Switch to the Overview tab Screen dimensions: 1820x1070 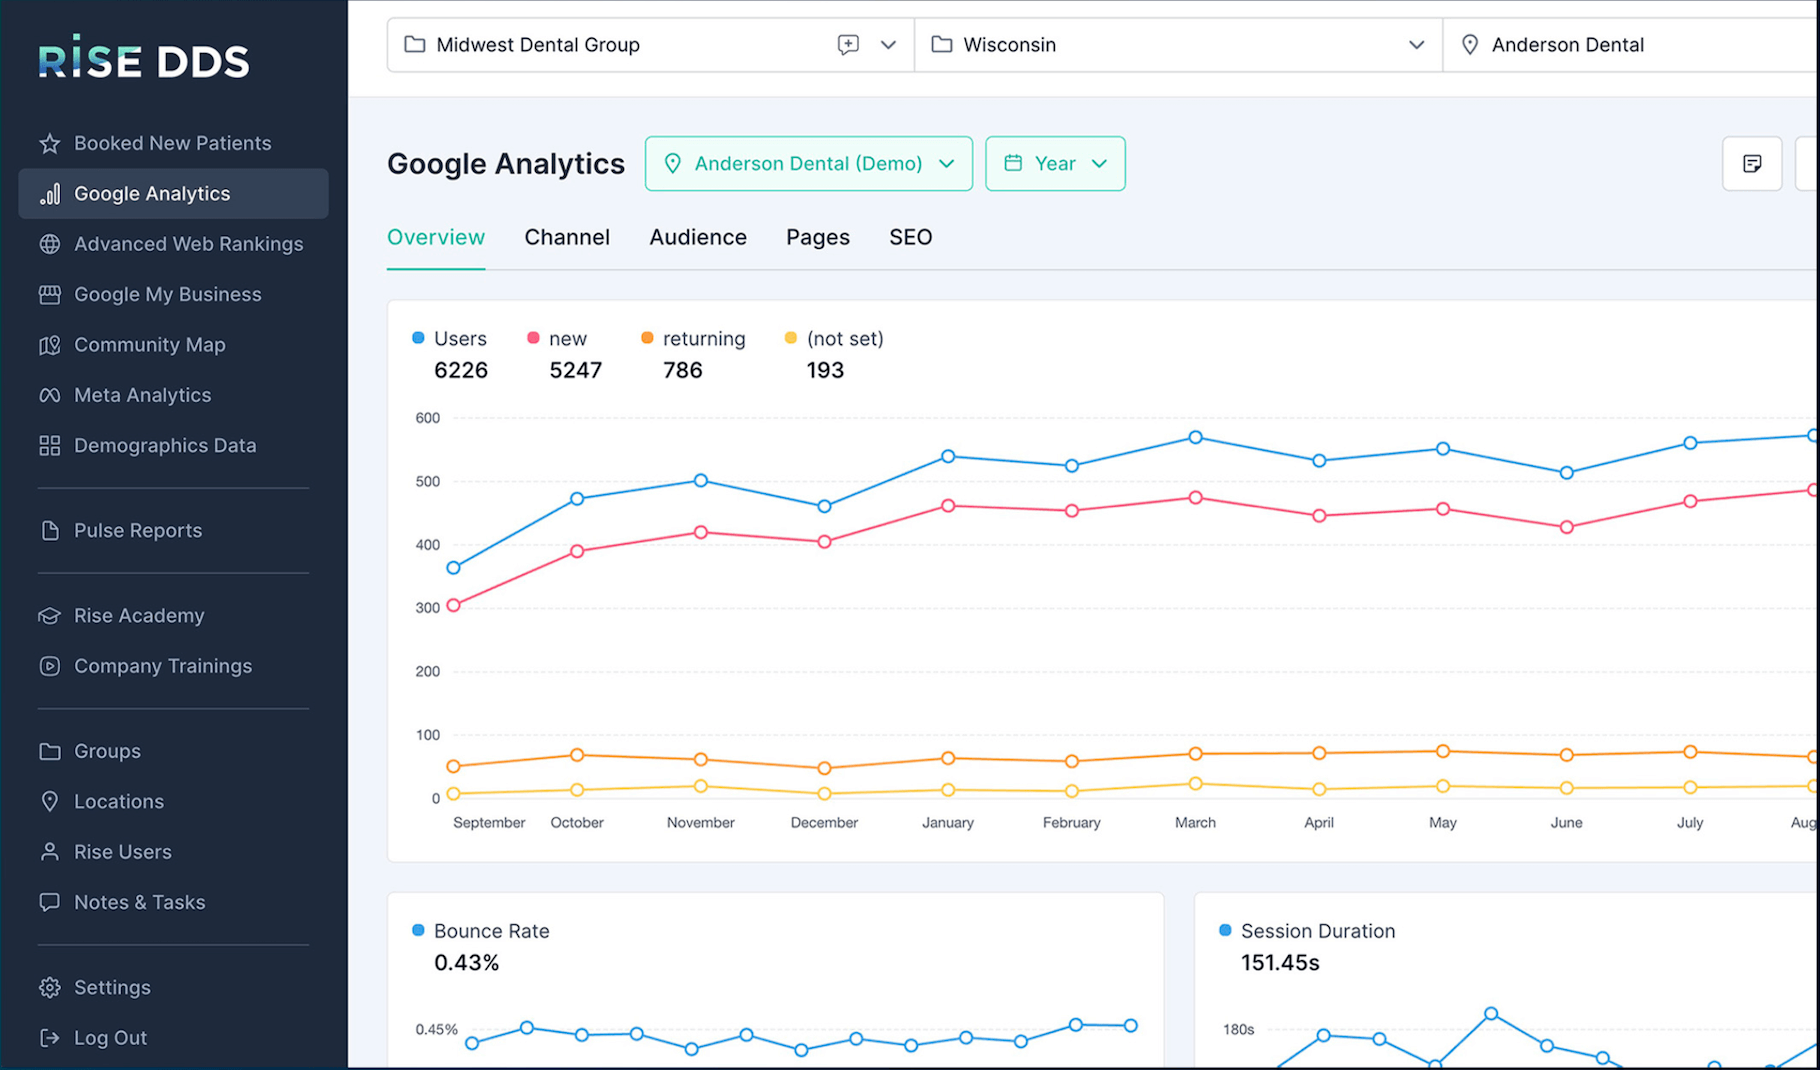436,238
